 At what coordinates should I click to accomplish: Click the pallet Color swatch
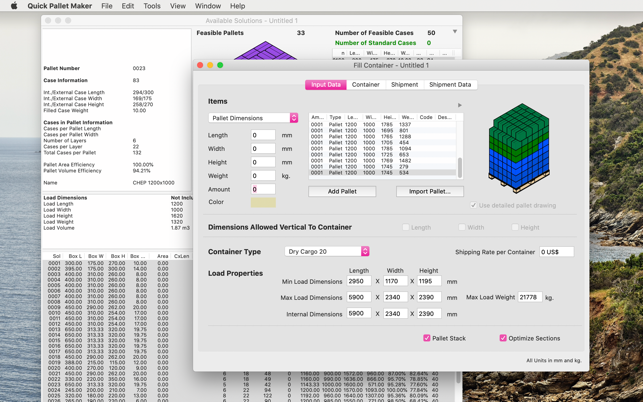263,202
